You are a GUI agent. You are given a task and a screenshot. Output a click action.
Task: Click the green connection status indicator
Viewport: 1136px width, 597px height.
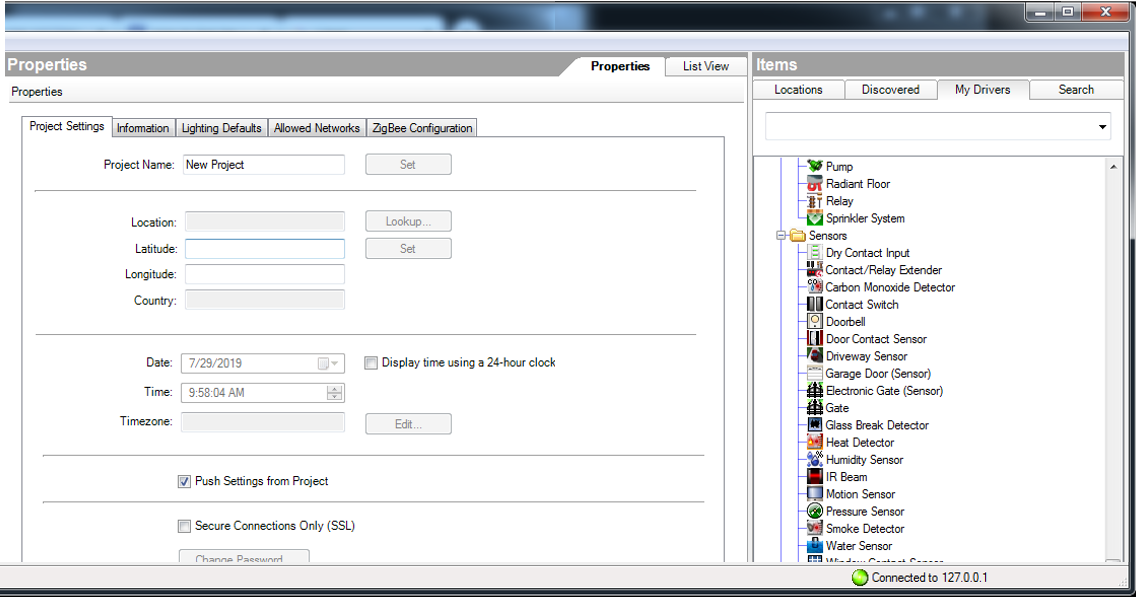(x=859, y=577)
